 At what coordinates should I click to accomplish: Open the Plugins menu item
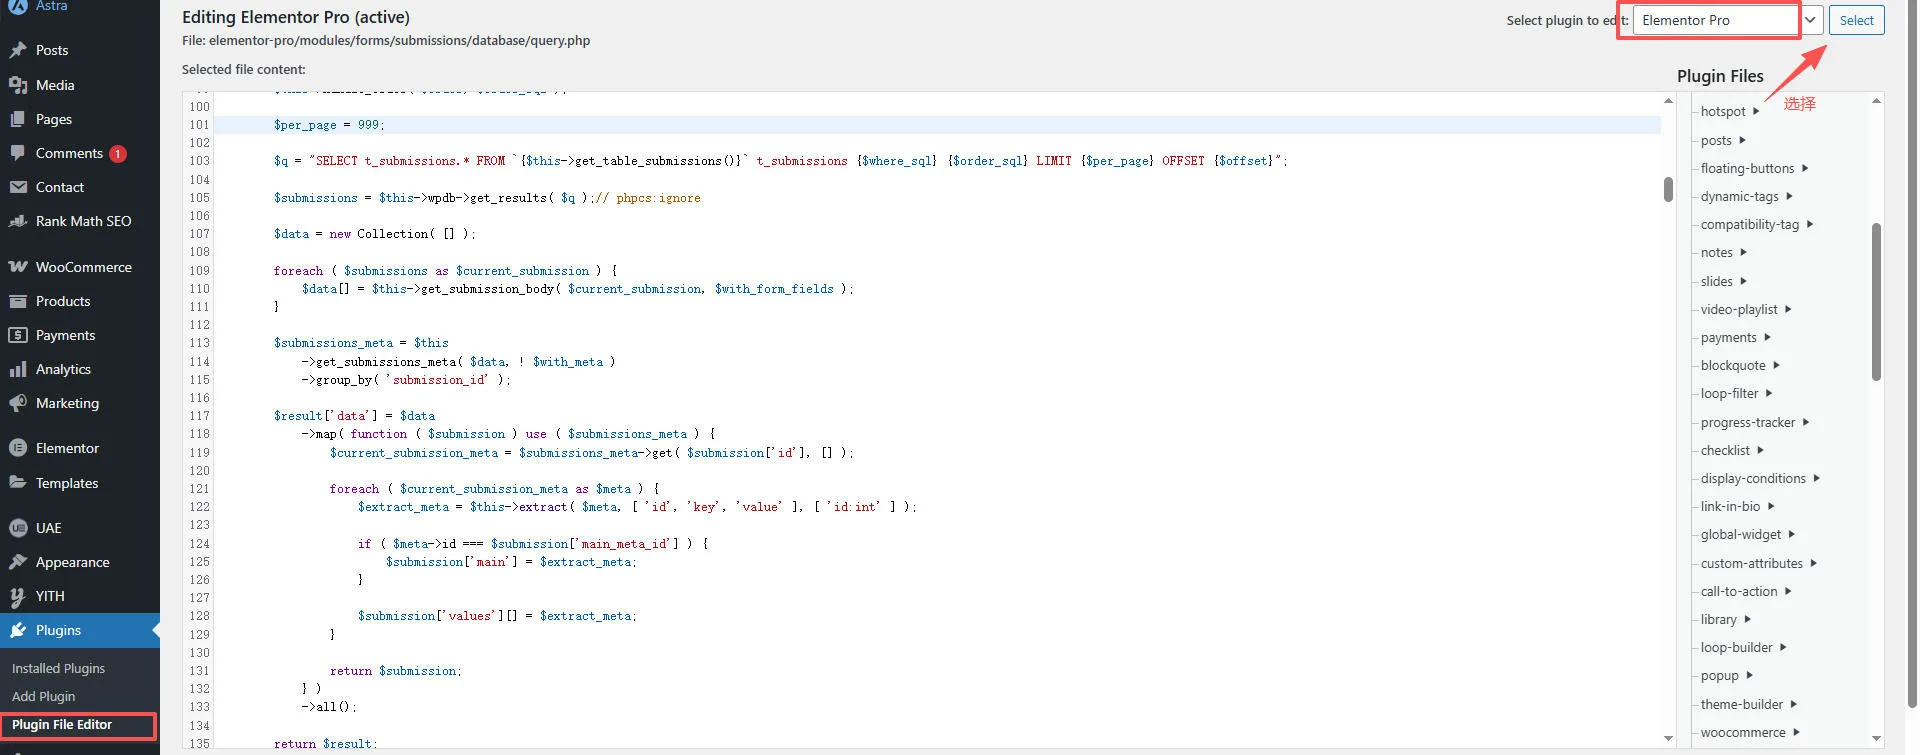(80, 630)
